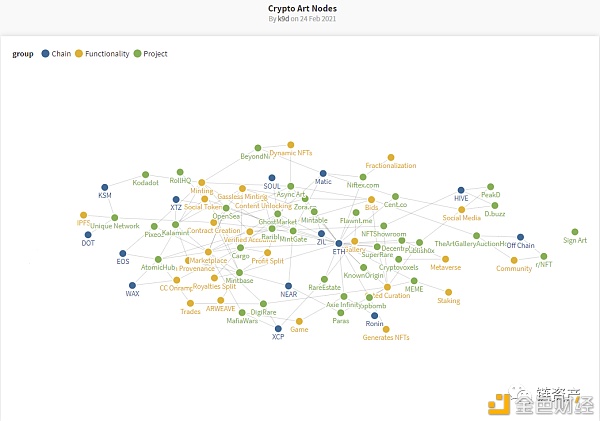The image size is (600, 421).
Task: Open author k9d's profile link
Action: (x=283, y=19)
